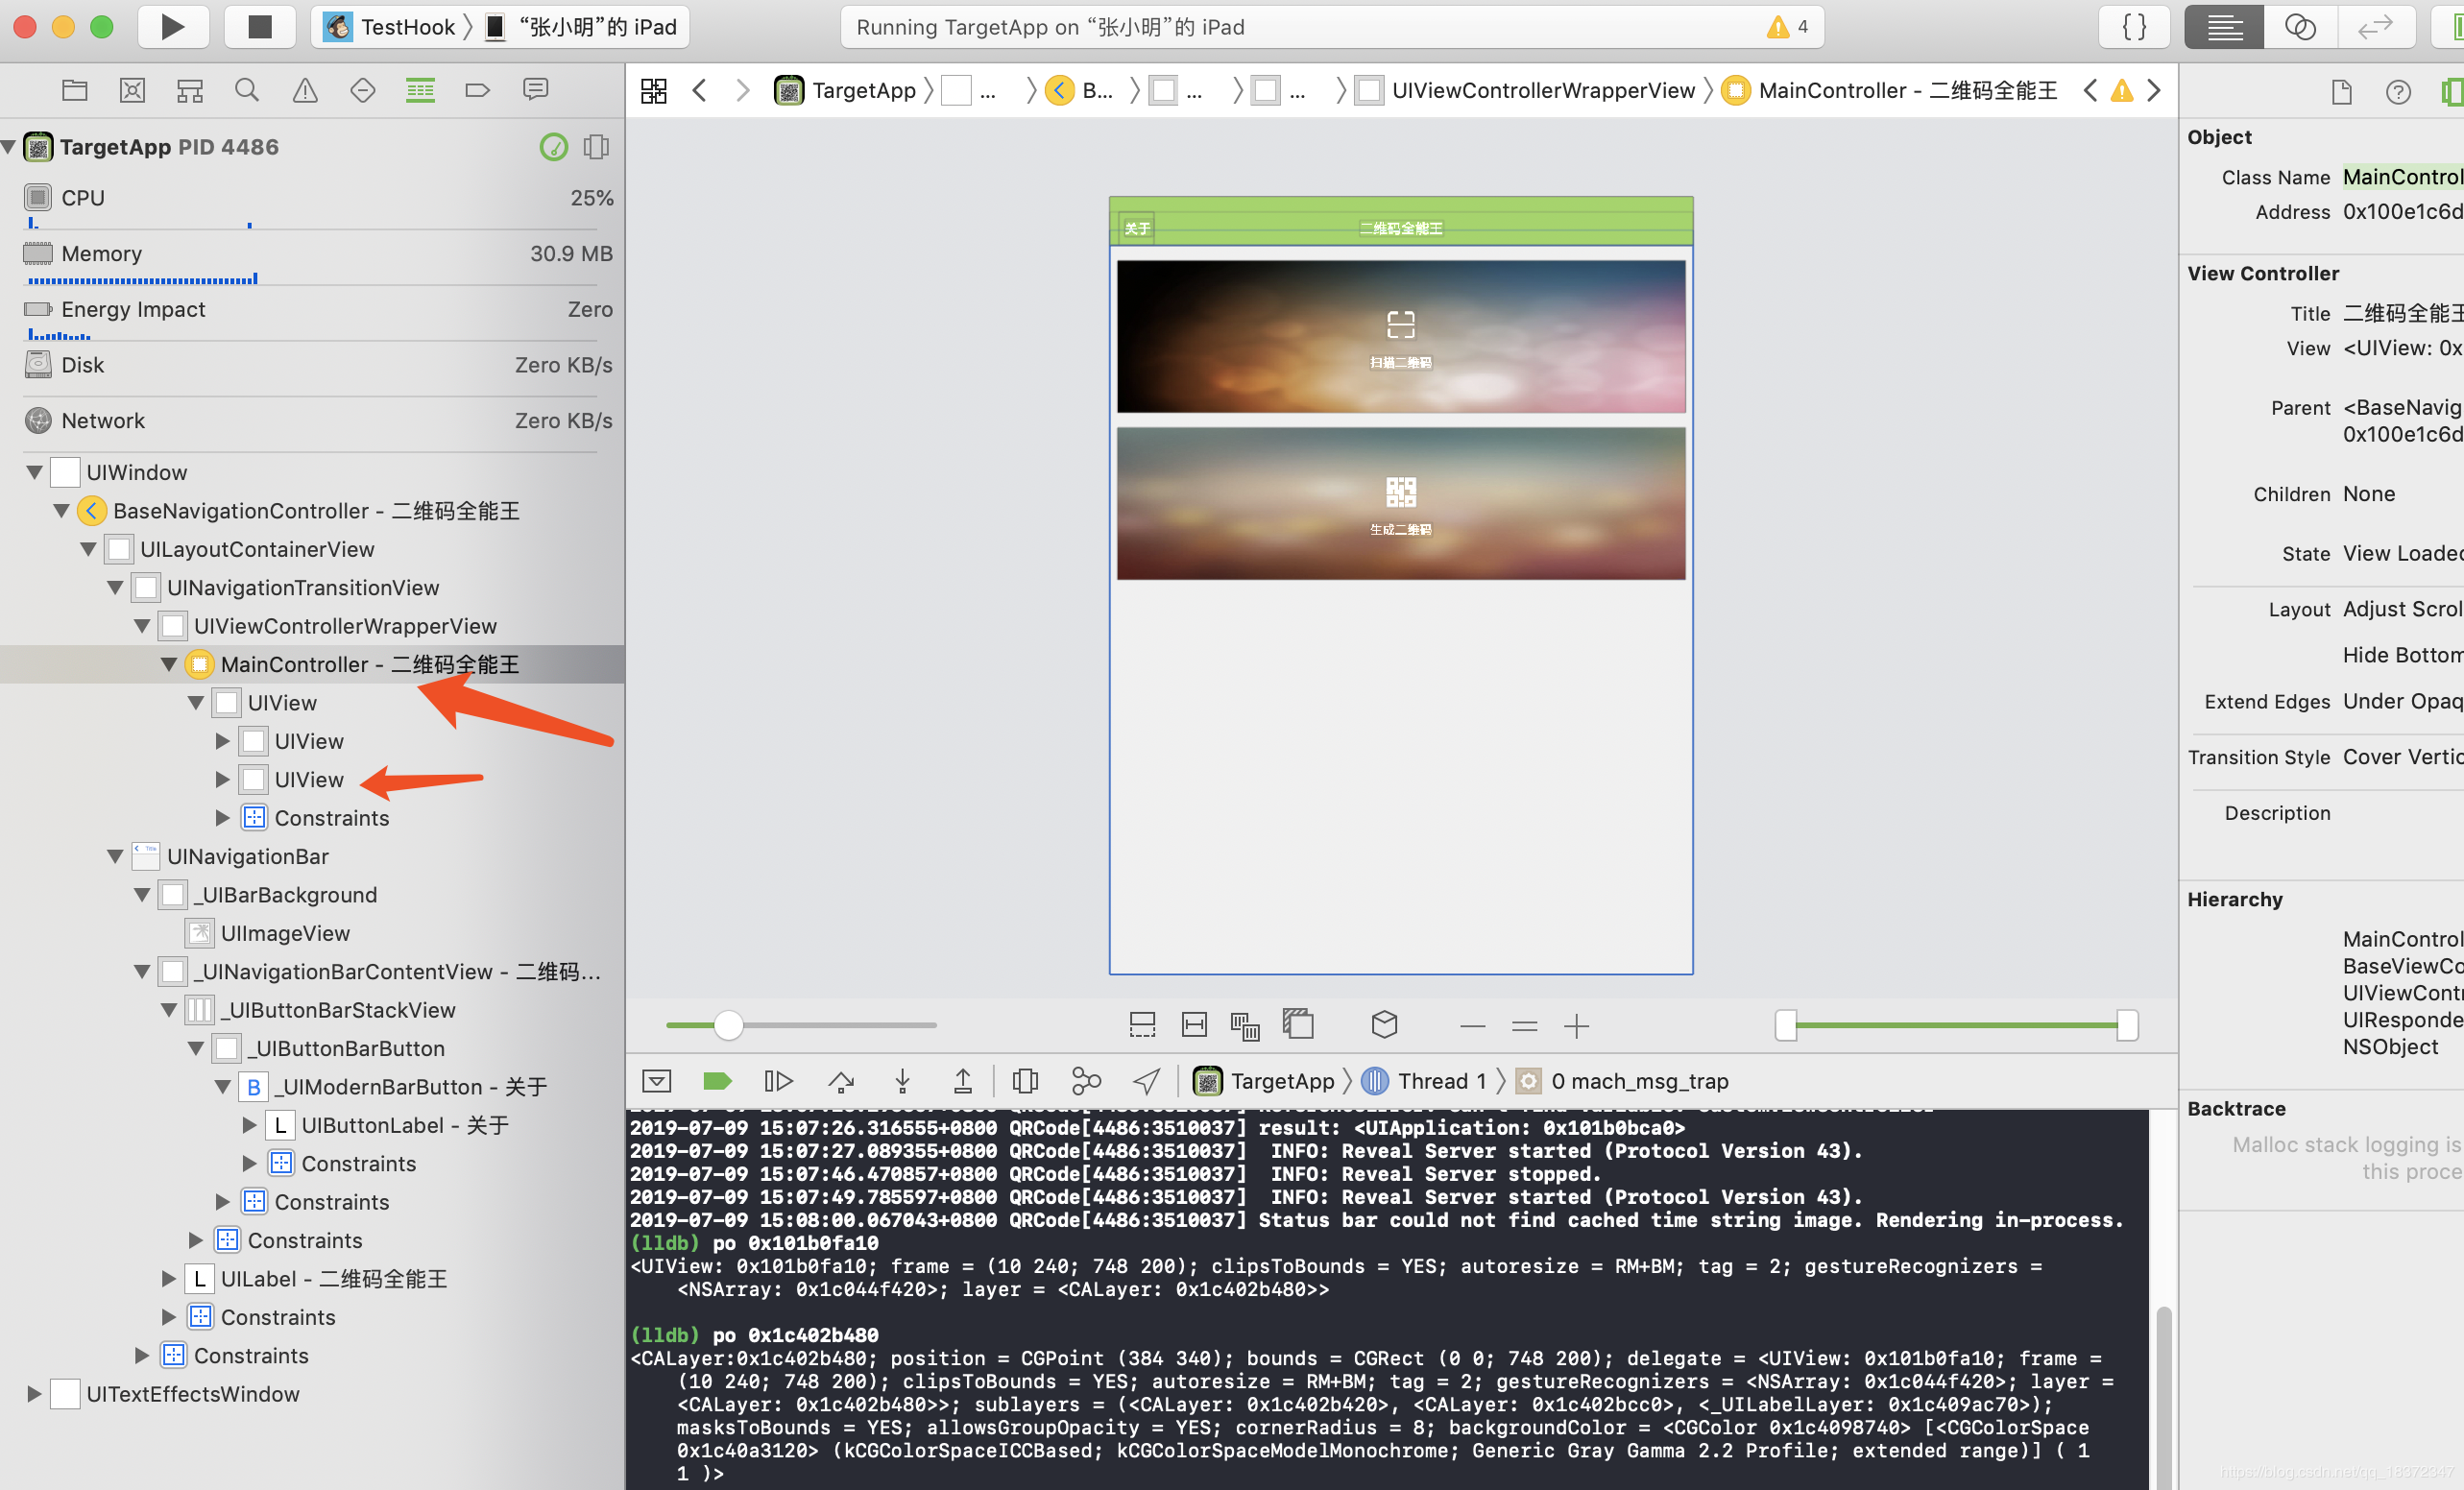Click the green gauge icon beside TargetApp PID
This screenshot has width=2464, height=1490.
click(x=554, y=147)
